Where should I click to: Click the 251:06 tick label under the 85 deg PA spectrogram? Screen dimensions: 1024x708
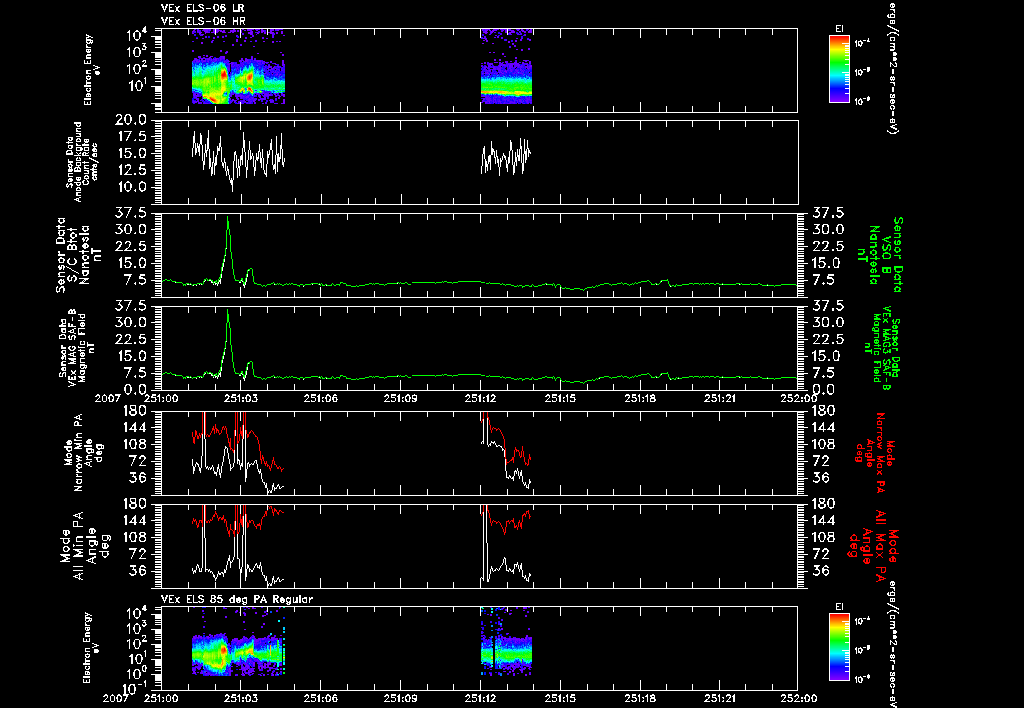point(320,698)
